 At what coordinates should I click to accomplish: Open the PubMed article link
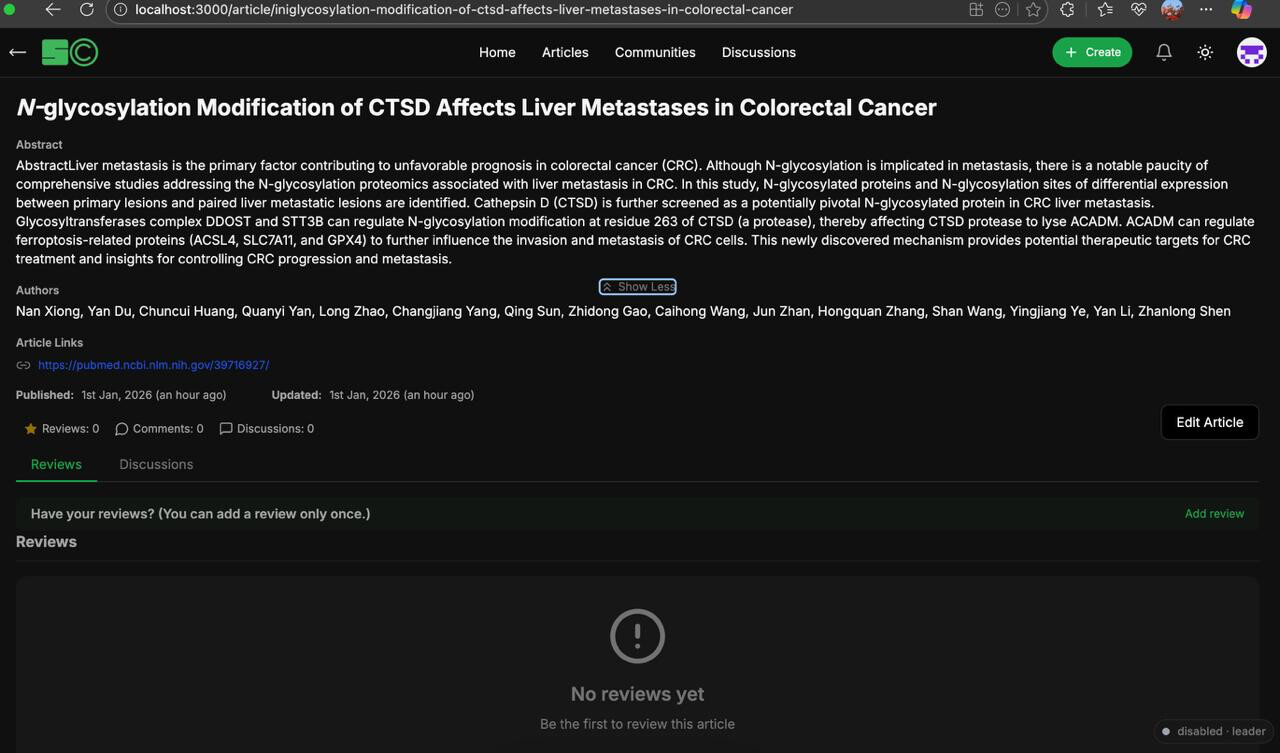pos(153,365)
